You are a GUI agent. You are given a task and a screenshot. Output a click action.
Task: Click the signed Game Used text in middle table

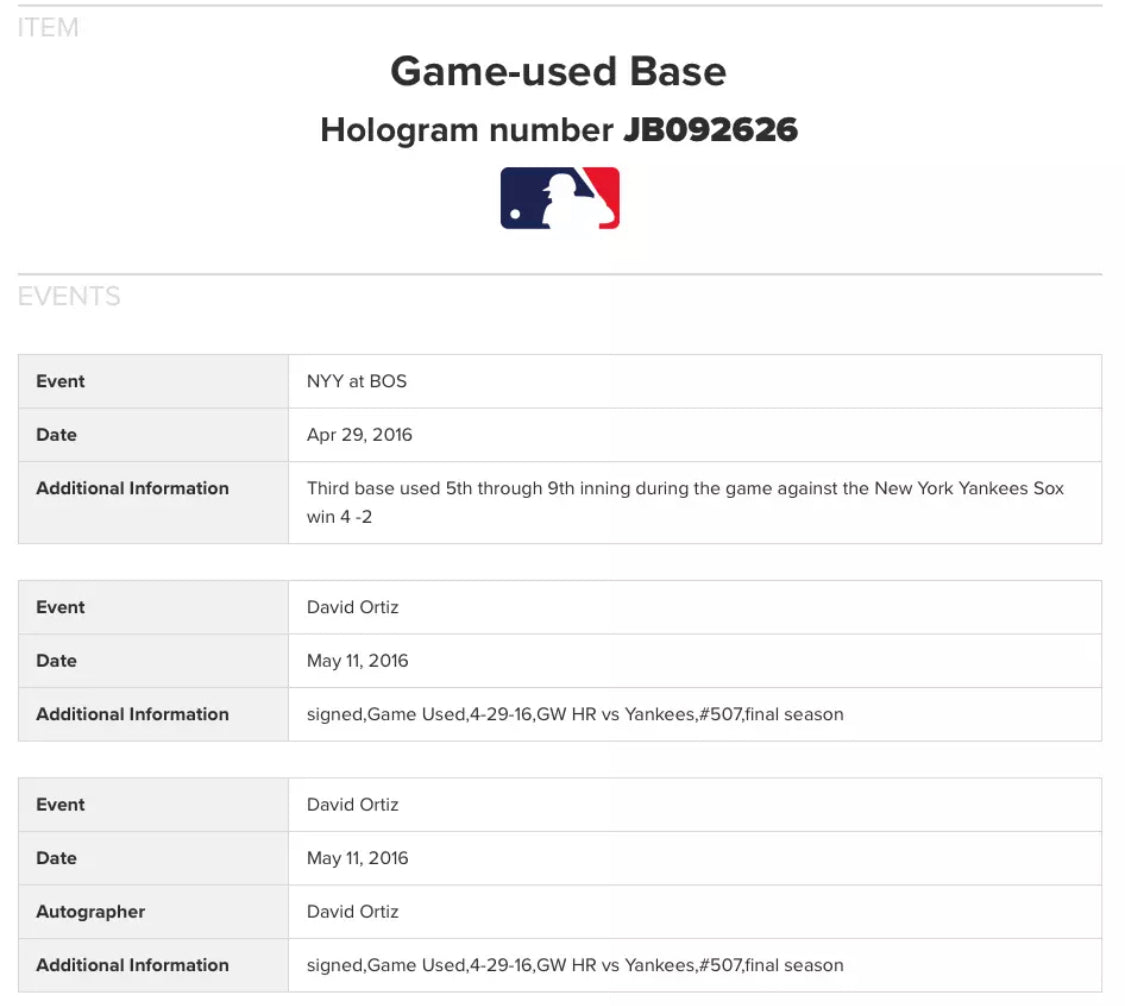click(x=574, y=714)
